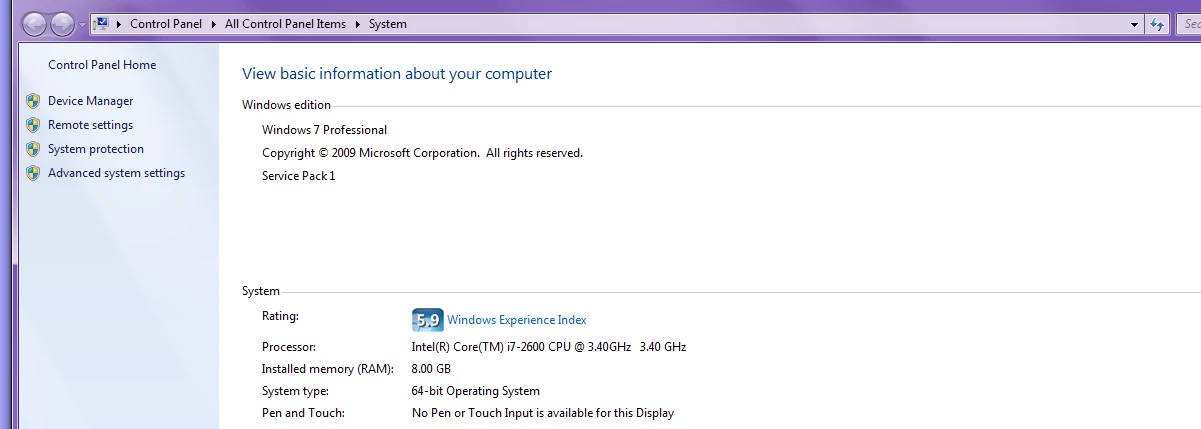Open address bar history dropdown
Viewport: 1201px width, 429px height.
[x=1134, y=24]
